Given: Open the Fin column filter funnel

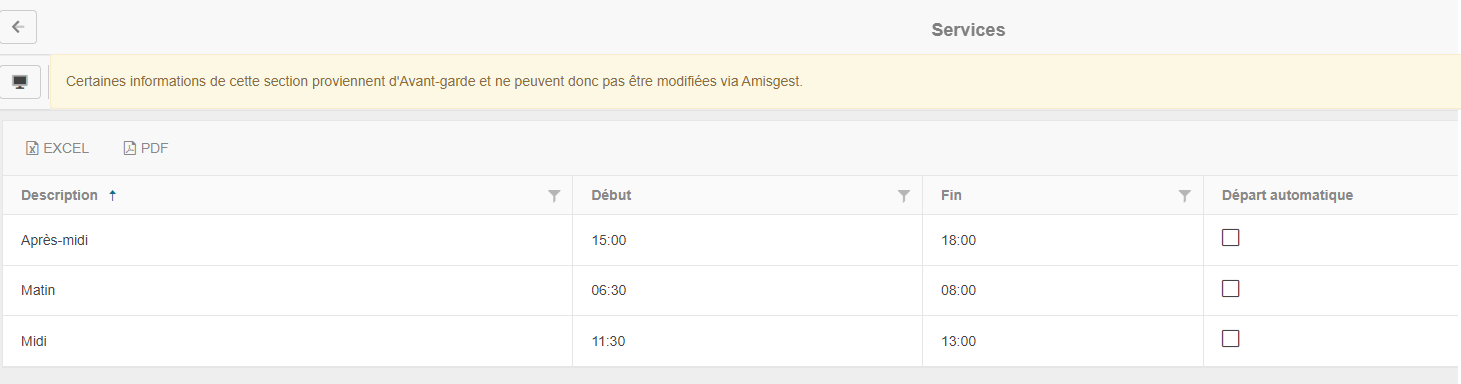Looking at the screenshot, I should click(x=1185, y=196).
